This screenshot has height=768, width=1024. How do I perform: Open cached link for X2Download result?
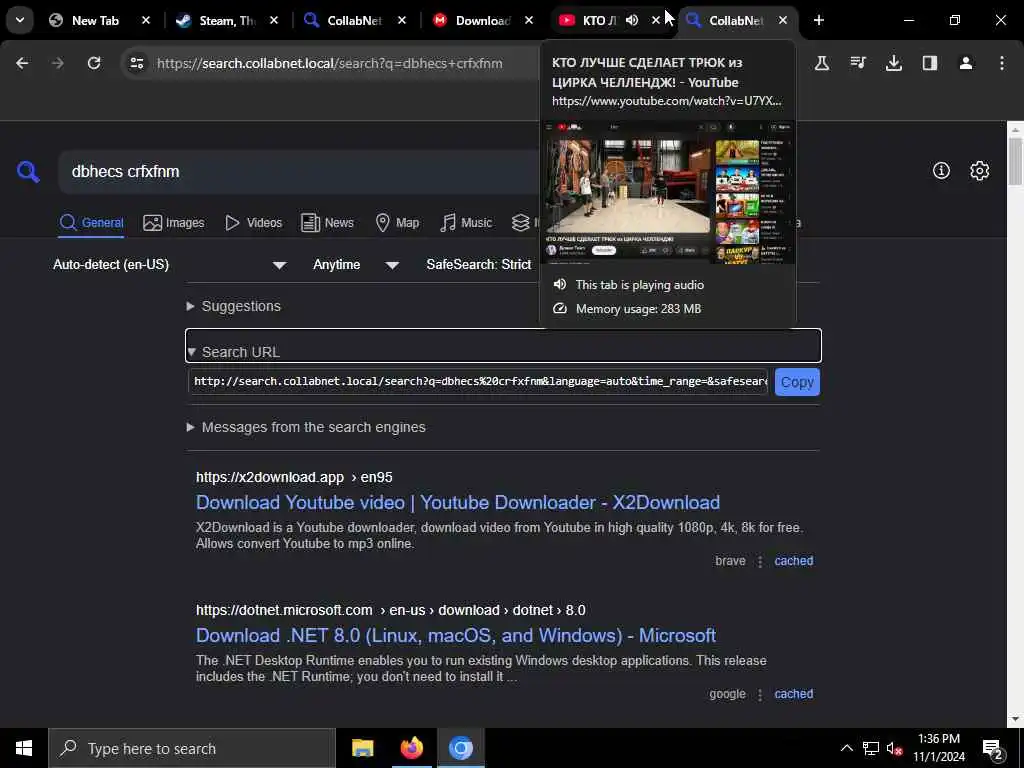coord(793,561)
